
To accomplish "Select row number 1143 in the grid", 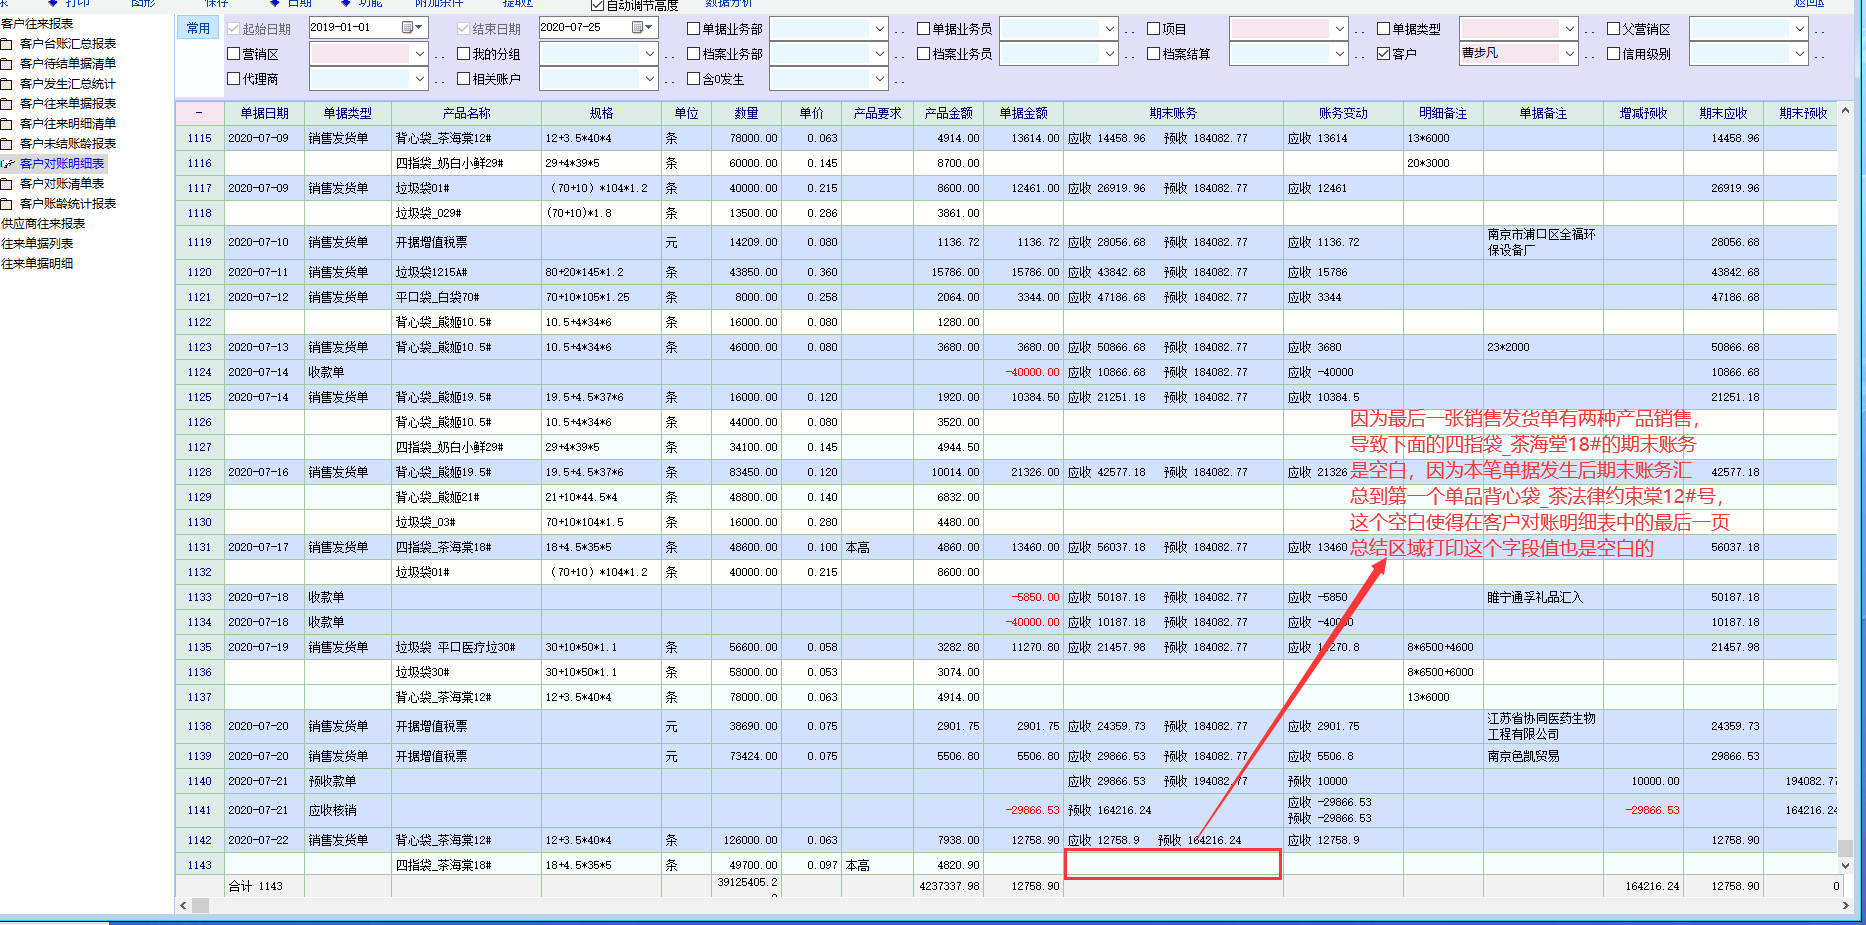I will (199, 866).
